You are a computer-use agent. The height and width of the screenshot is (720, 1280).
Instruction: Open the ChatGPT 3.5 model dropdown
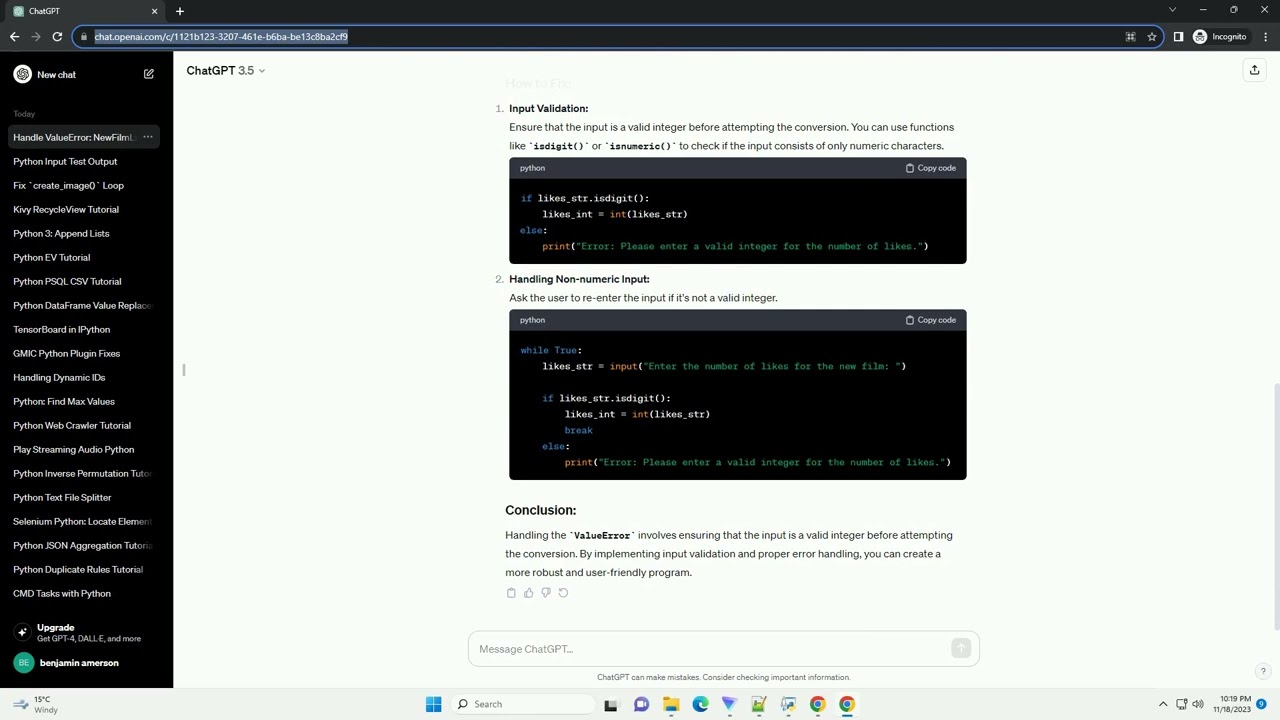(226, 70)
